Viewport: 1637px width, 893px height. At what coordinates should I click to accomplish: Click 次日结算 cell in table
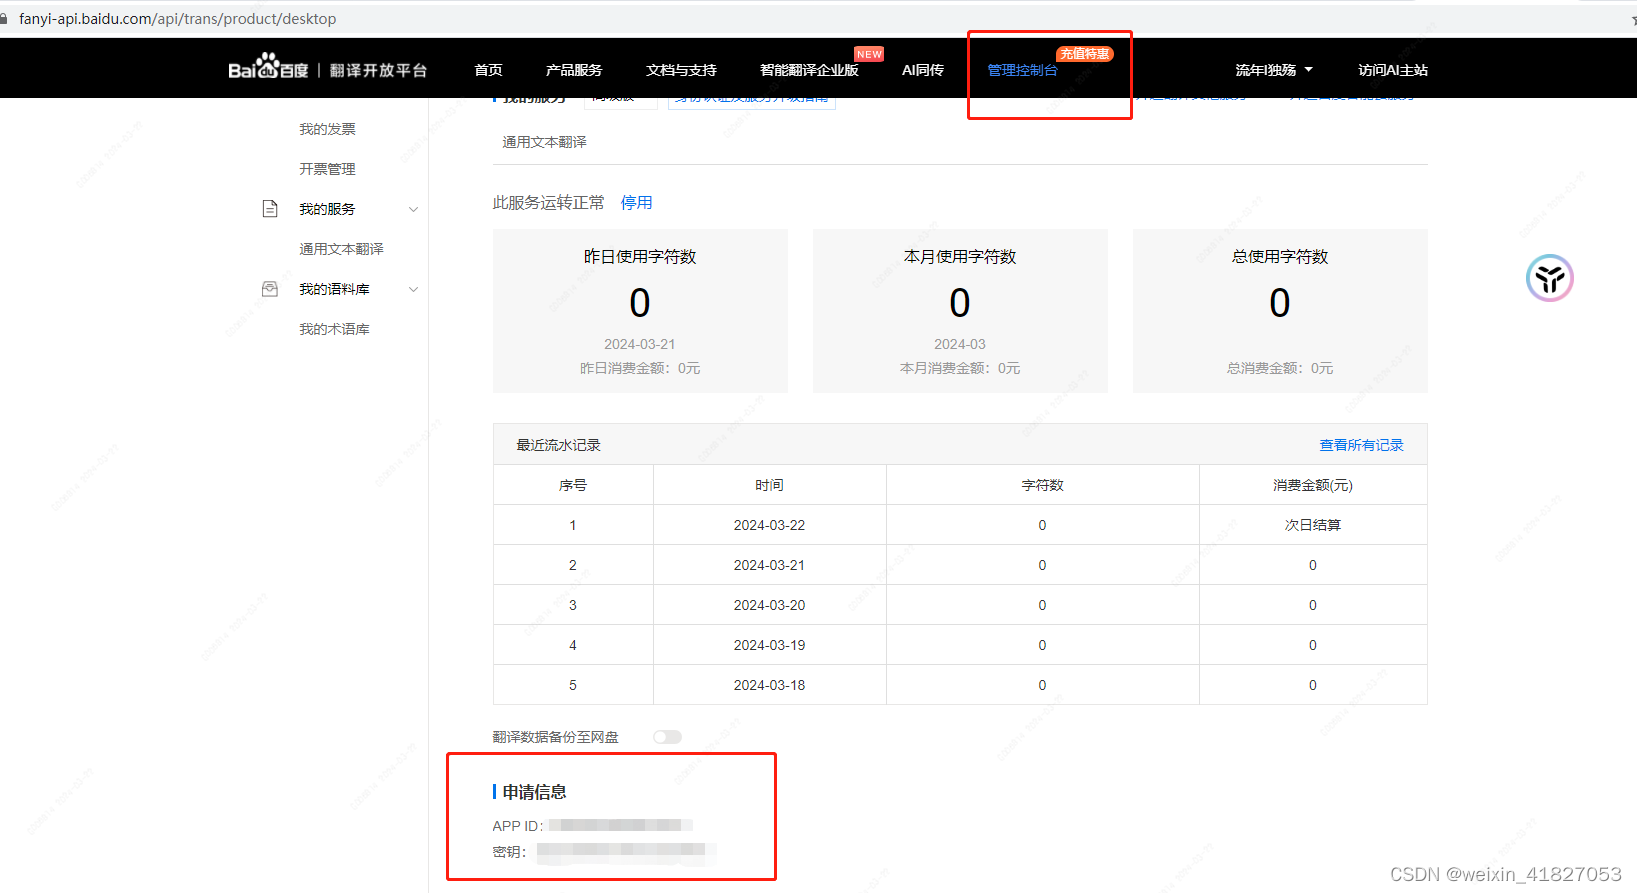pyautogui.click(x=1313, y=525)
